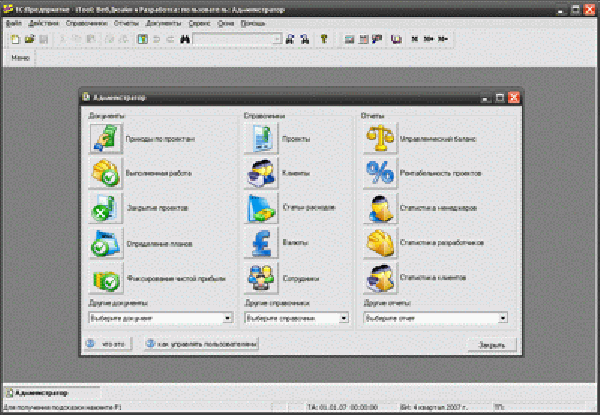
Task: Open Статистика клиентов icon
Action: coord(380,278)
